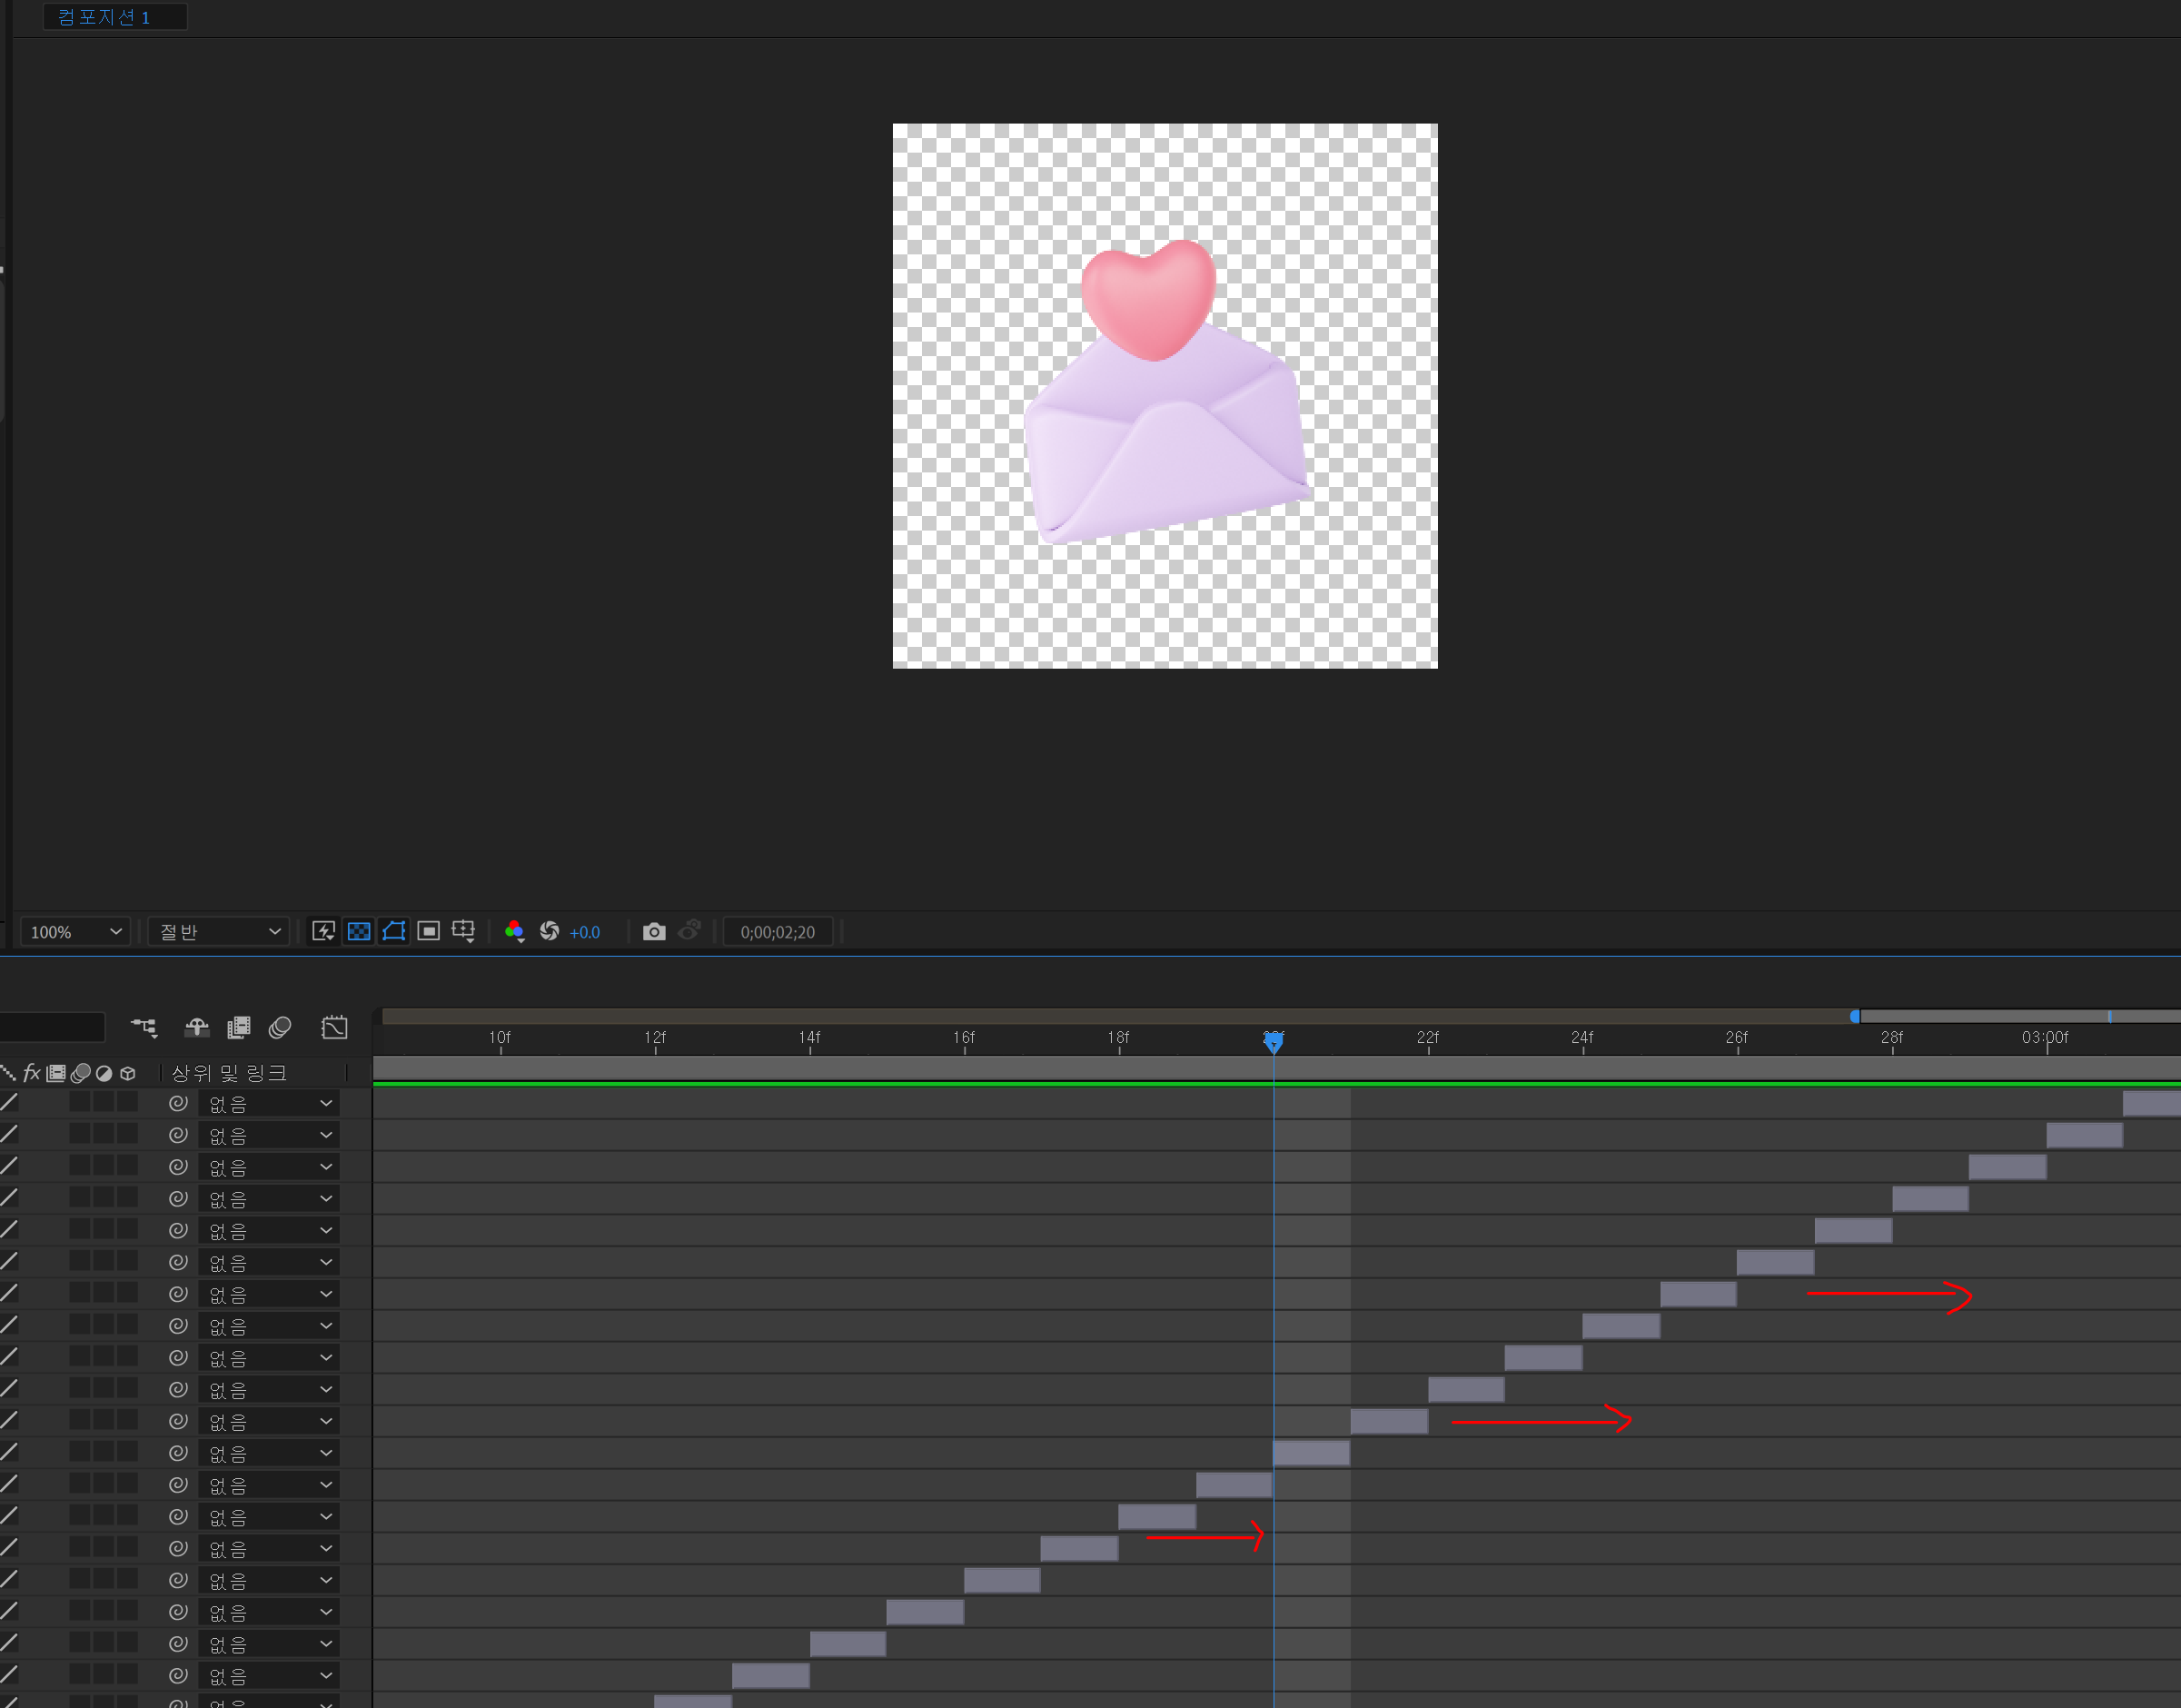The width and height of the screenshot is (2181, 1708).
Task: Toggle the transparency grid button
Action: coord(359,931)
